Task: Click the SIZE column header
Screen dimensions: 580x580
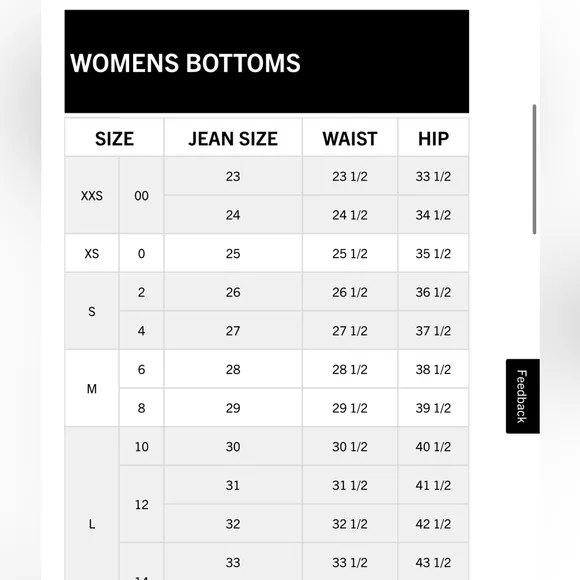Action: point(114,138)
